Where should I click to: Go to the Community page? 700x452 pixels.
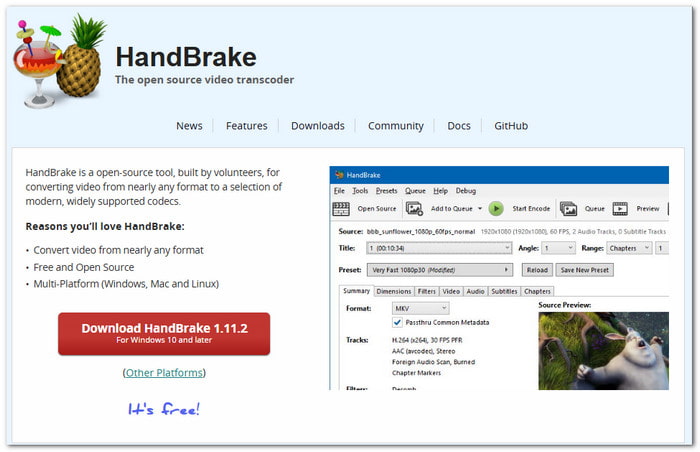tap(396, 126)
